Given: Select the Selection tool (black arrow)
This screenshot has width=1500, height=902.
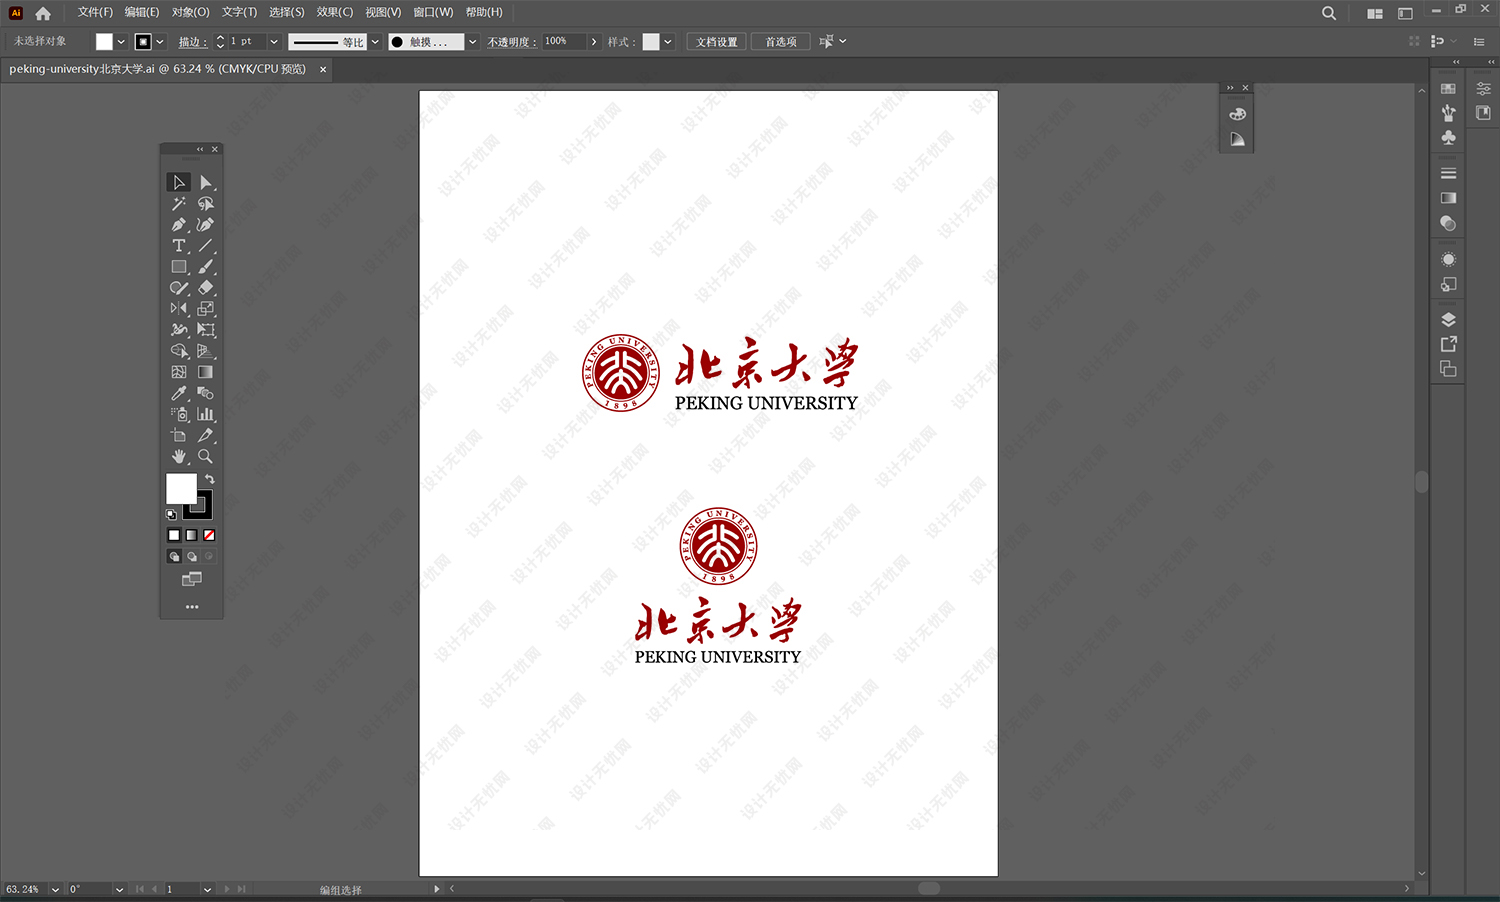Looking at the screenshot, I should coord(179,182).
